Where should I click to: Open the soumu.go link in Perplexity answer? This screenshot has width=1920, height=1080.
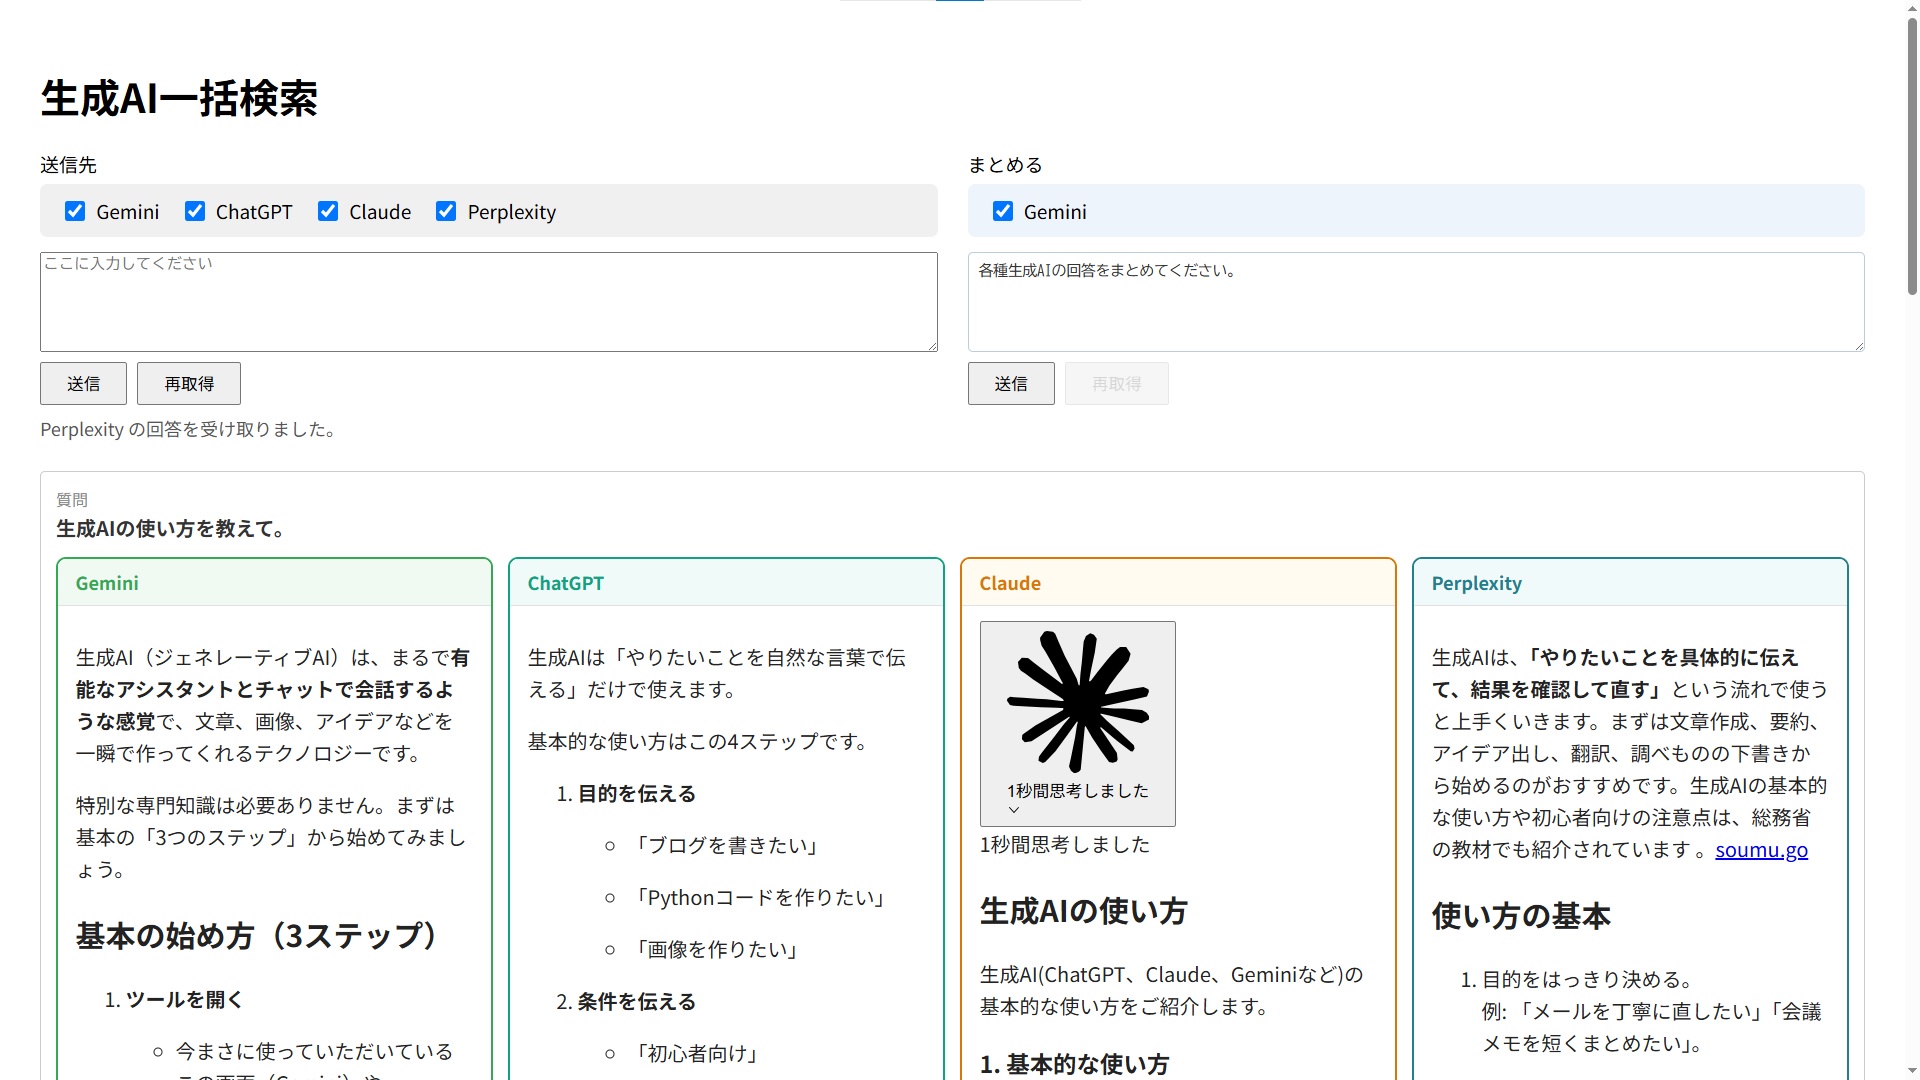point(1761,850)
